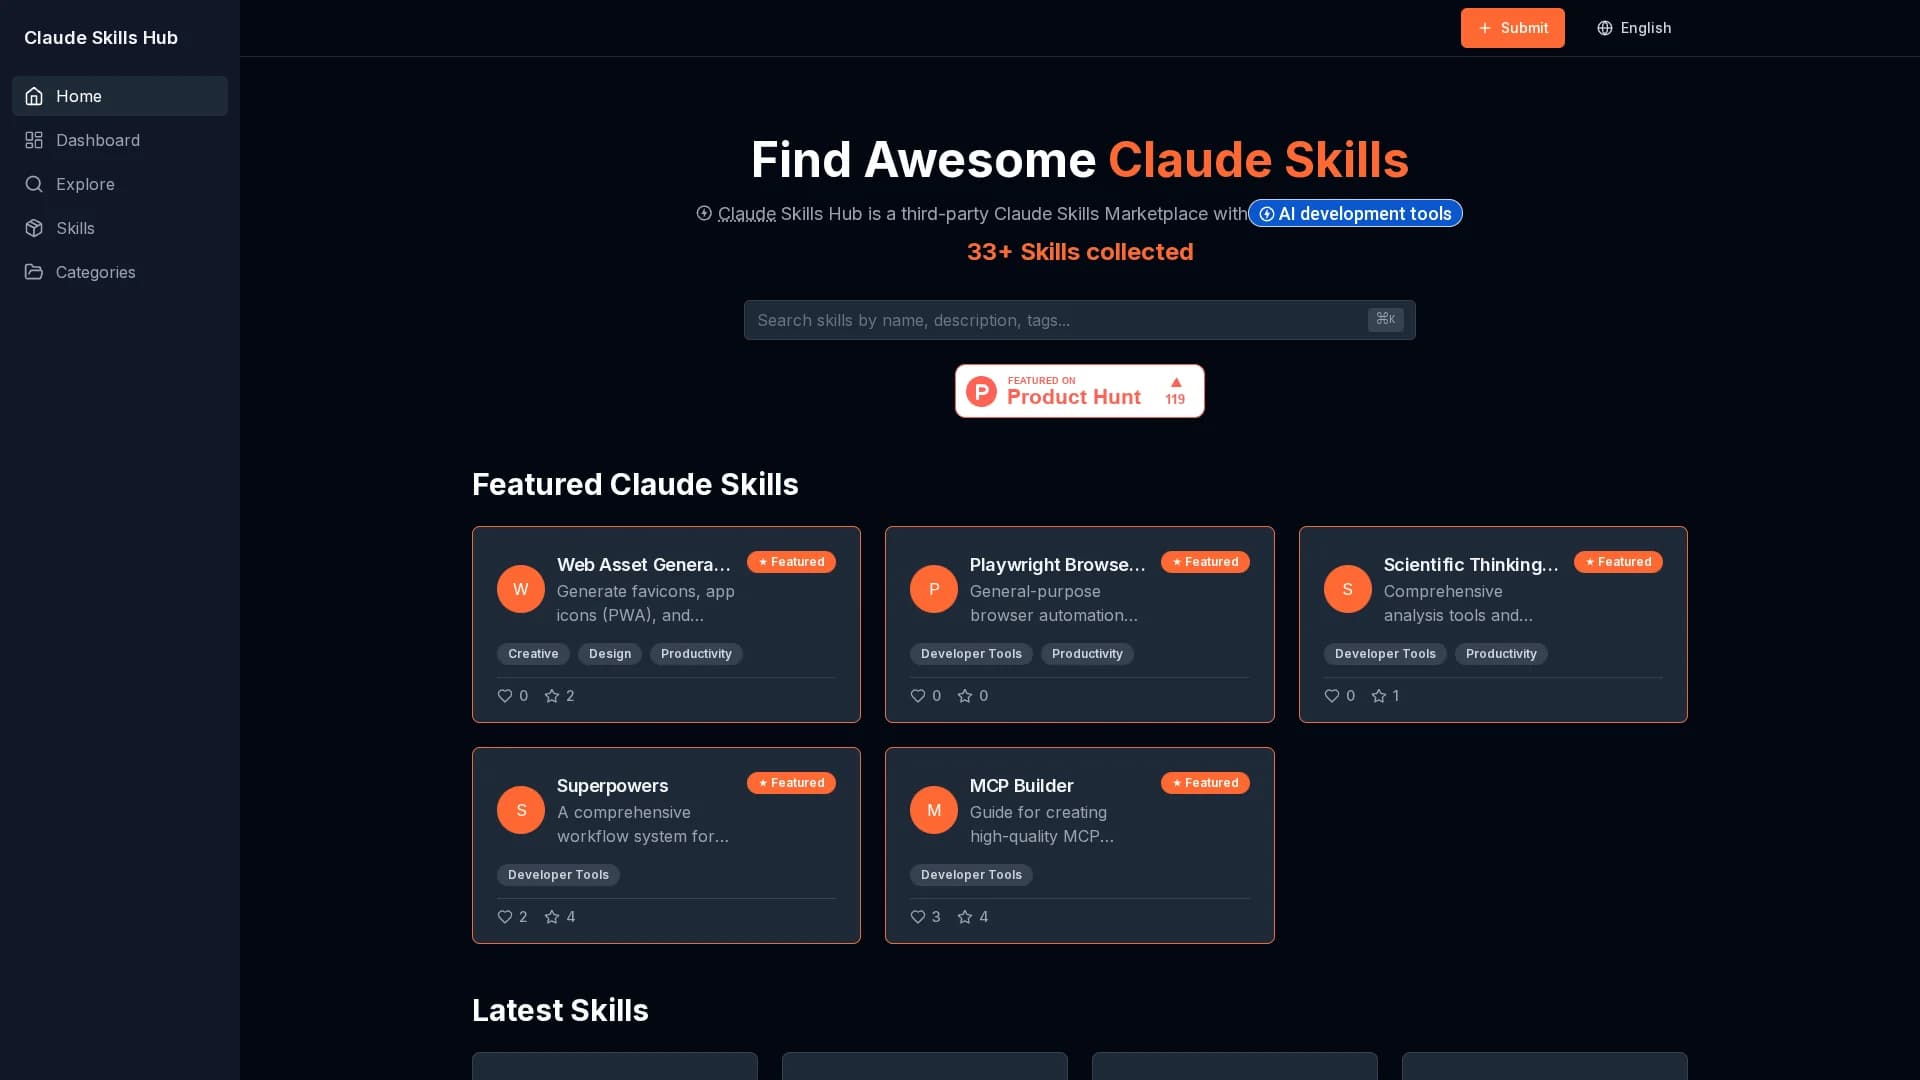This screenshot has height=1080, width=1920.
Task: Click the ⌘K shortcut badge in search
Action: (1386, 319)
